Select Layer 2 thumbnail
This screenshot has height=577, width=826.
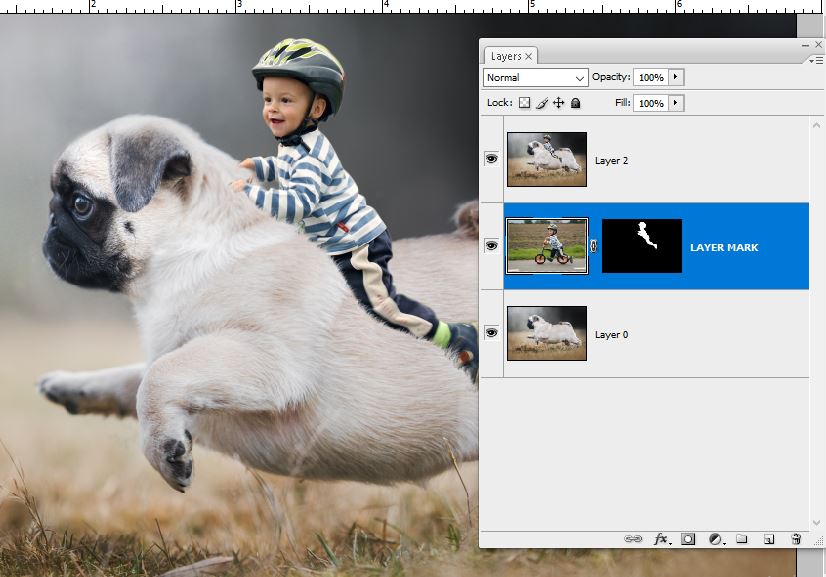tap(547, 159)
